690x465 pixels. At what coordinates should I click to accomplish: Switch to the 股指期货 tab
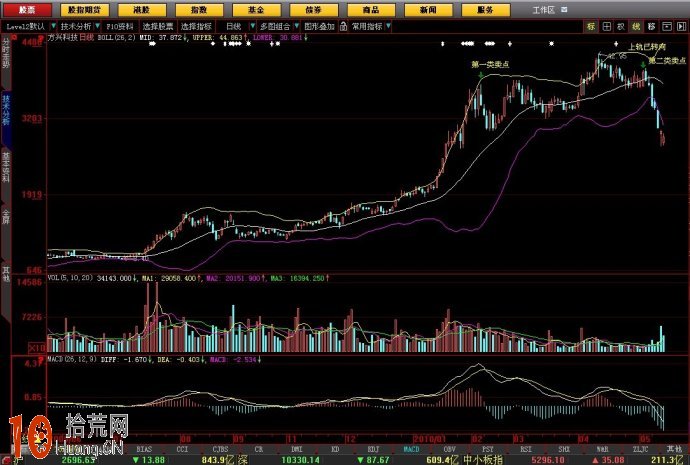84,9
